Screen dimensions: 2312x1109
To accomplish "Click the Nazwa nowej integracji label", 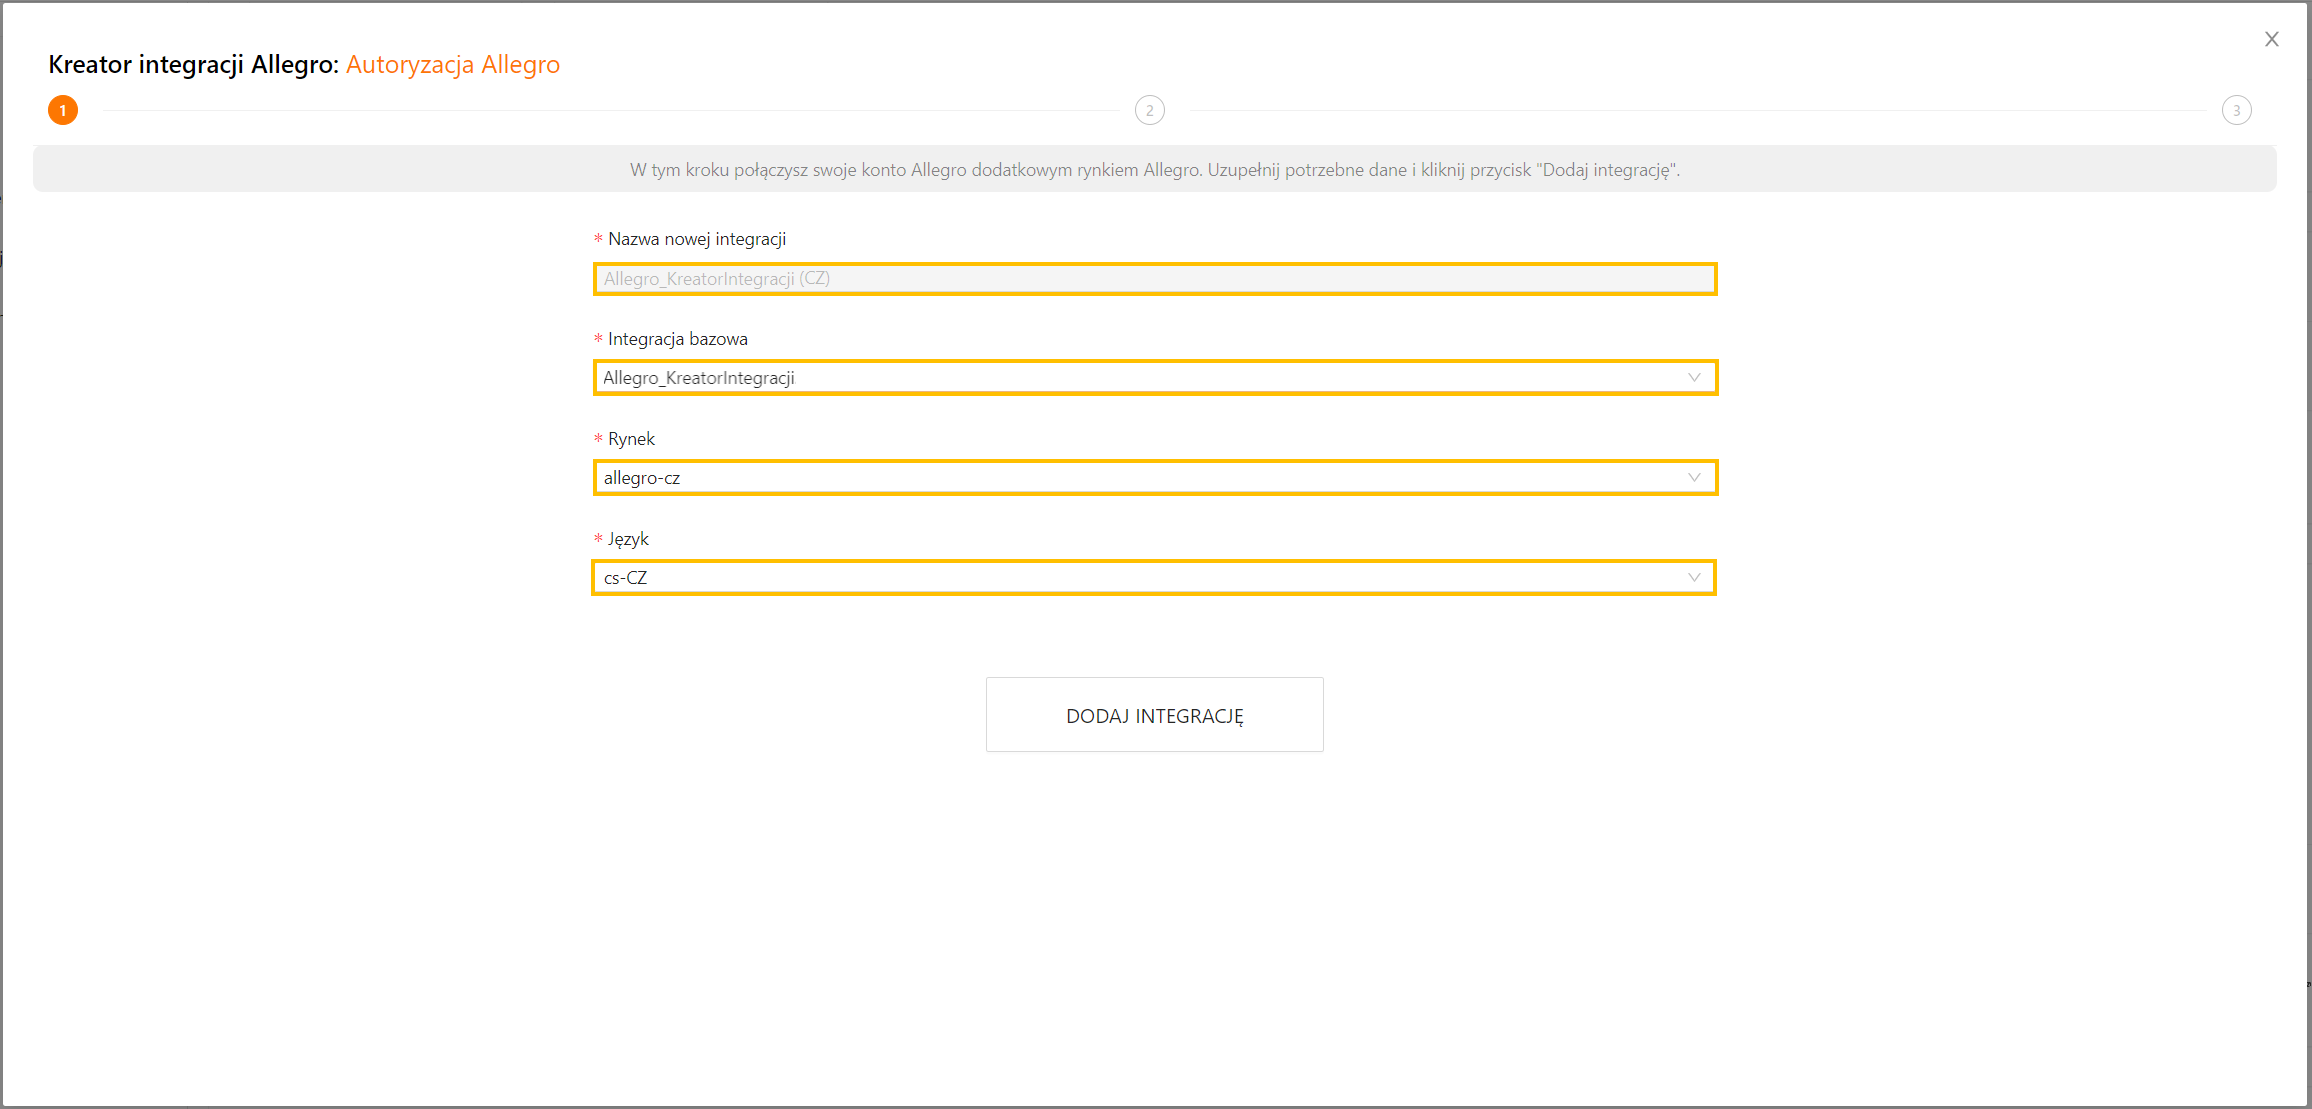I will (x=696, y=239).
